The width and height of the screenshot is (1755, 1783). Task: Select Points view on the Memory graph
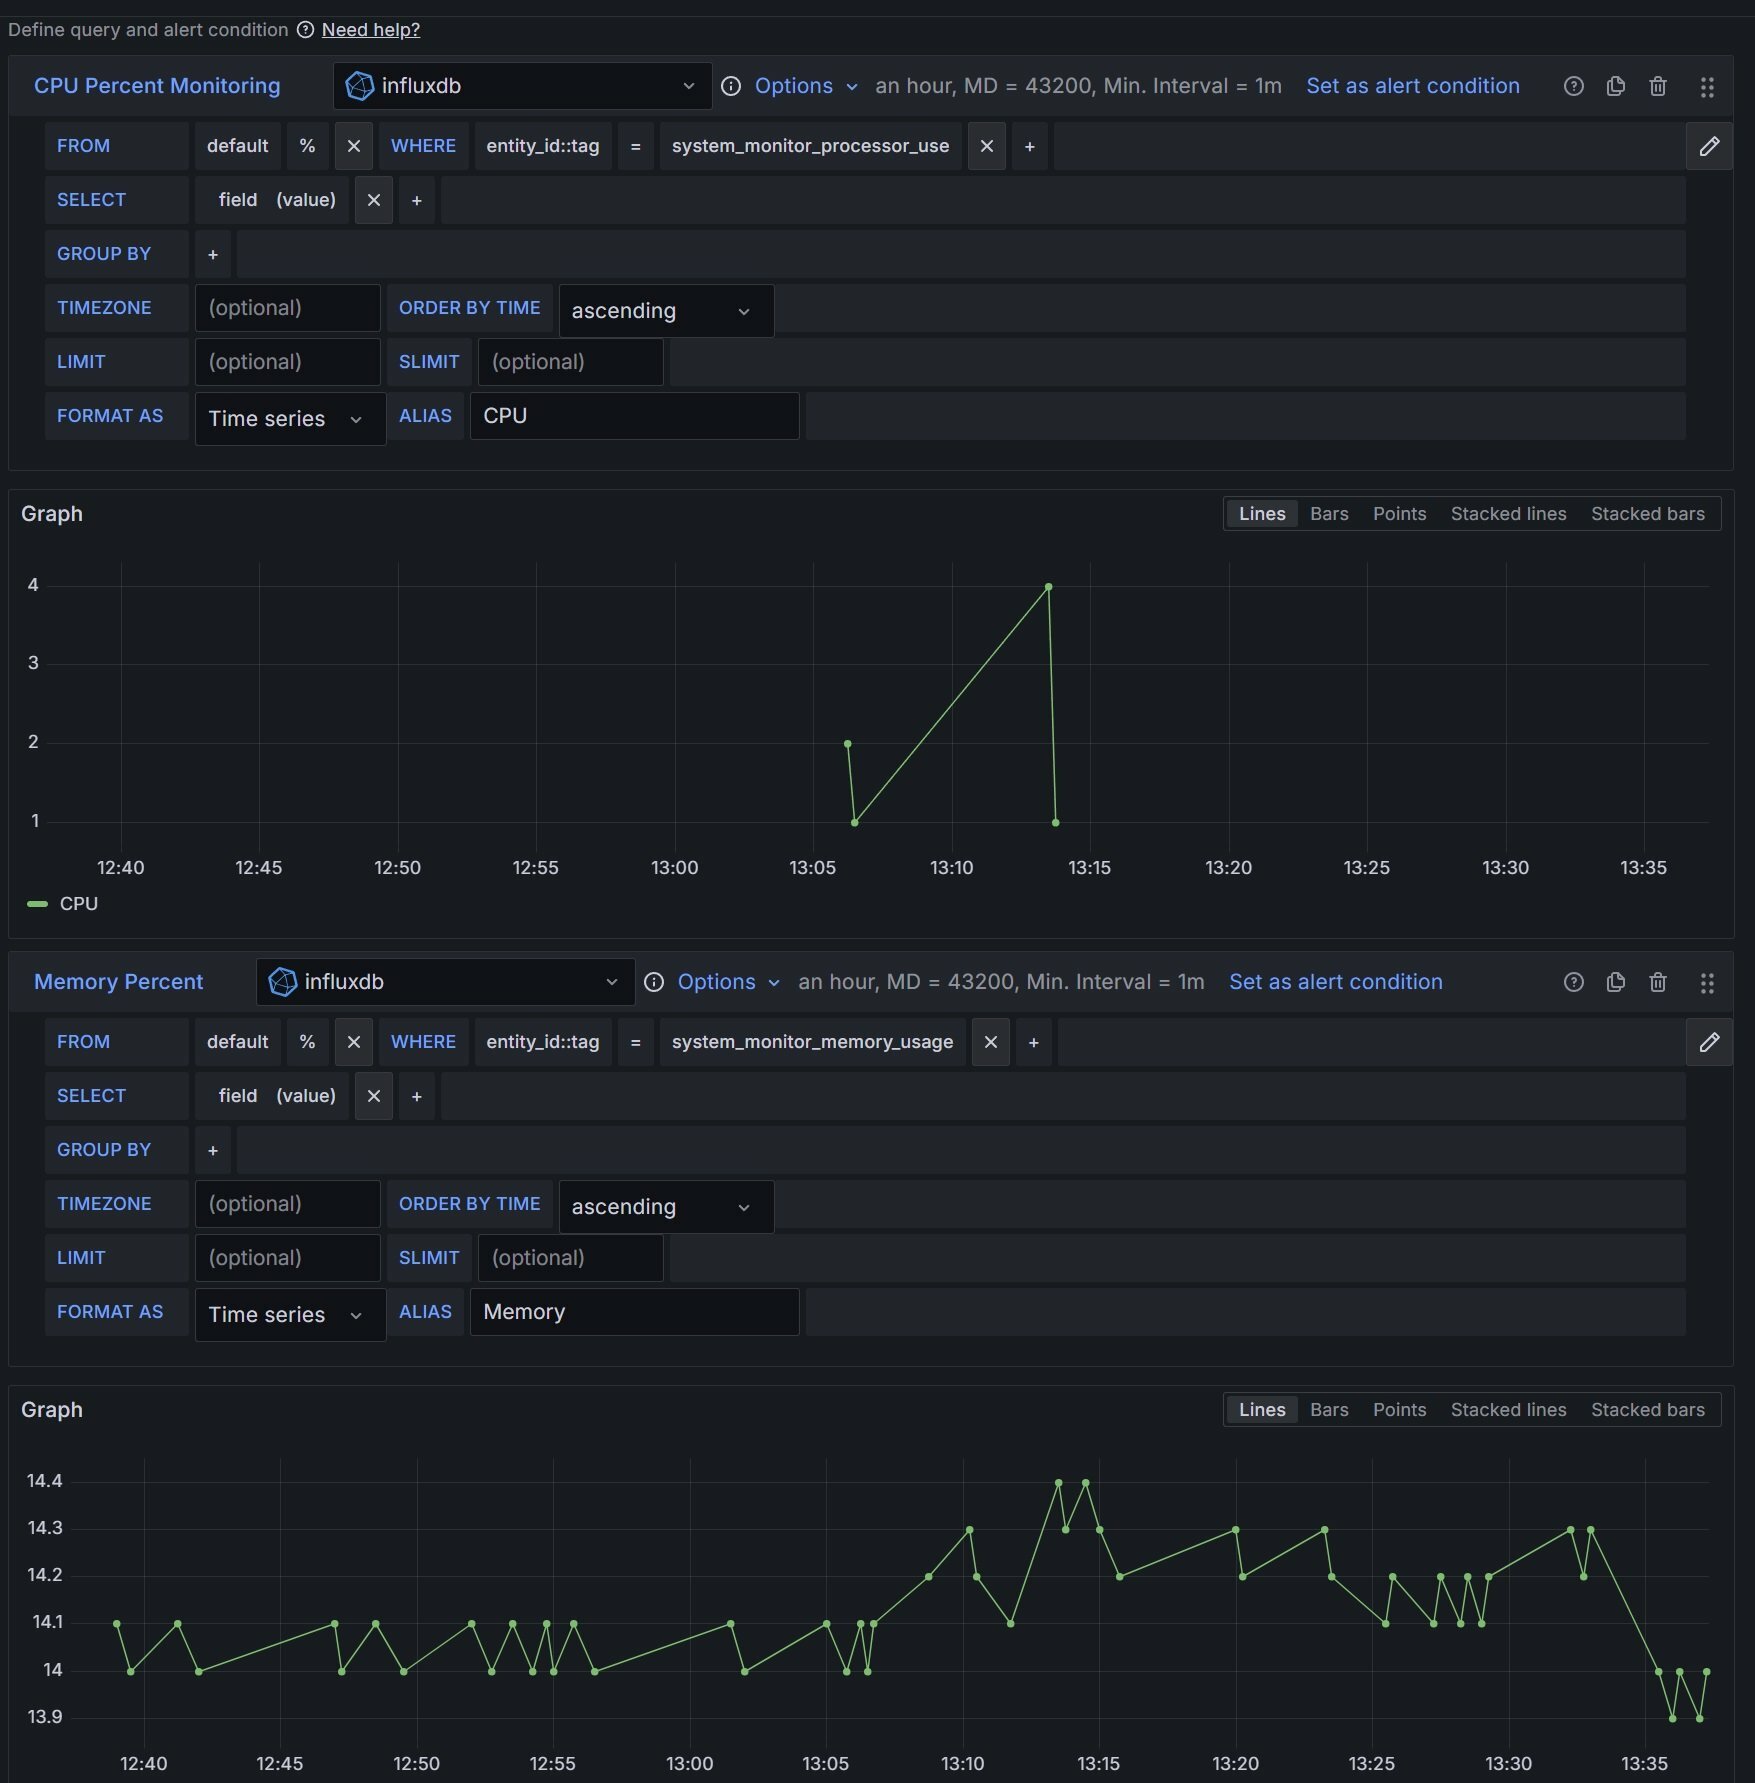1399,1410
